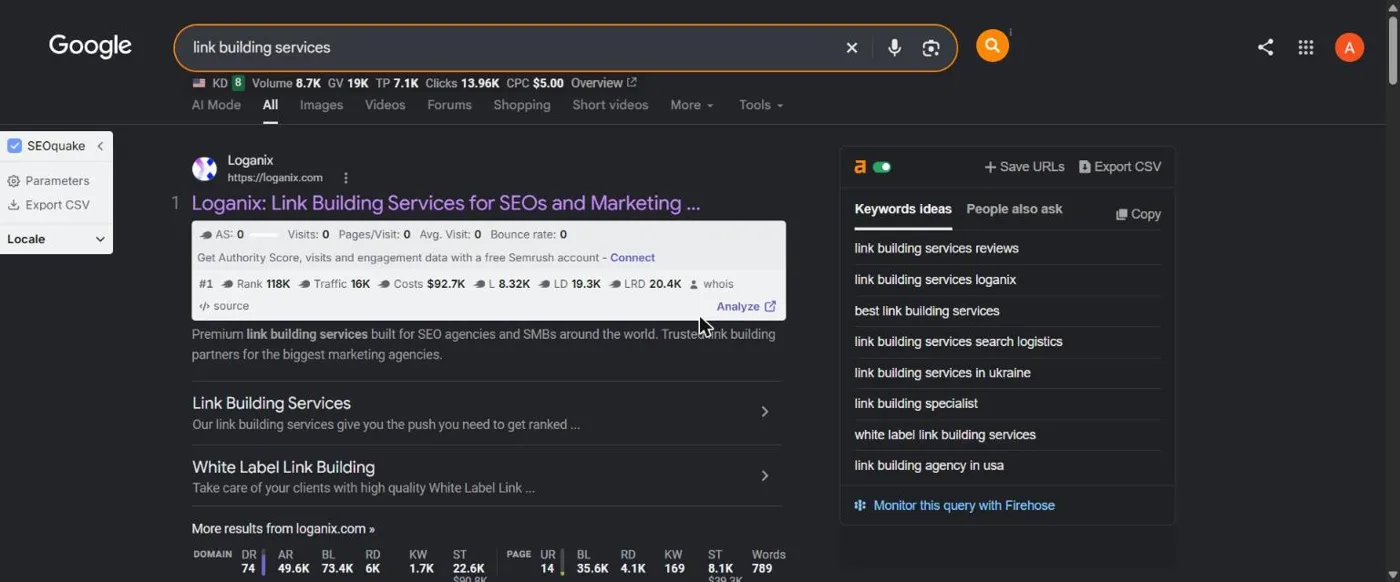
Task: Switch to People also ask tab
Action: [x=1014, y=209]
